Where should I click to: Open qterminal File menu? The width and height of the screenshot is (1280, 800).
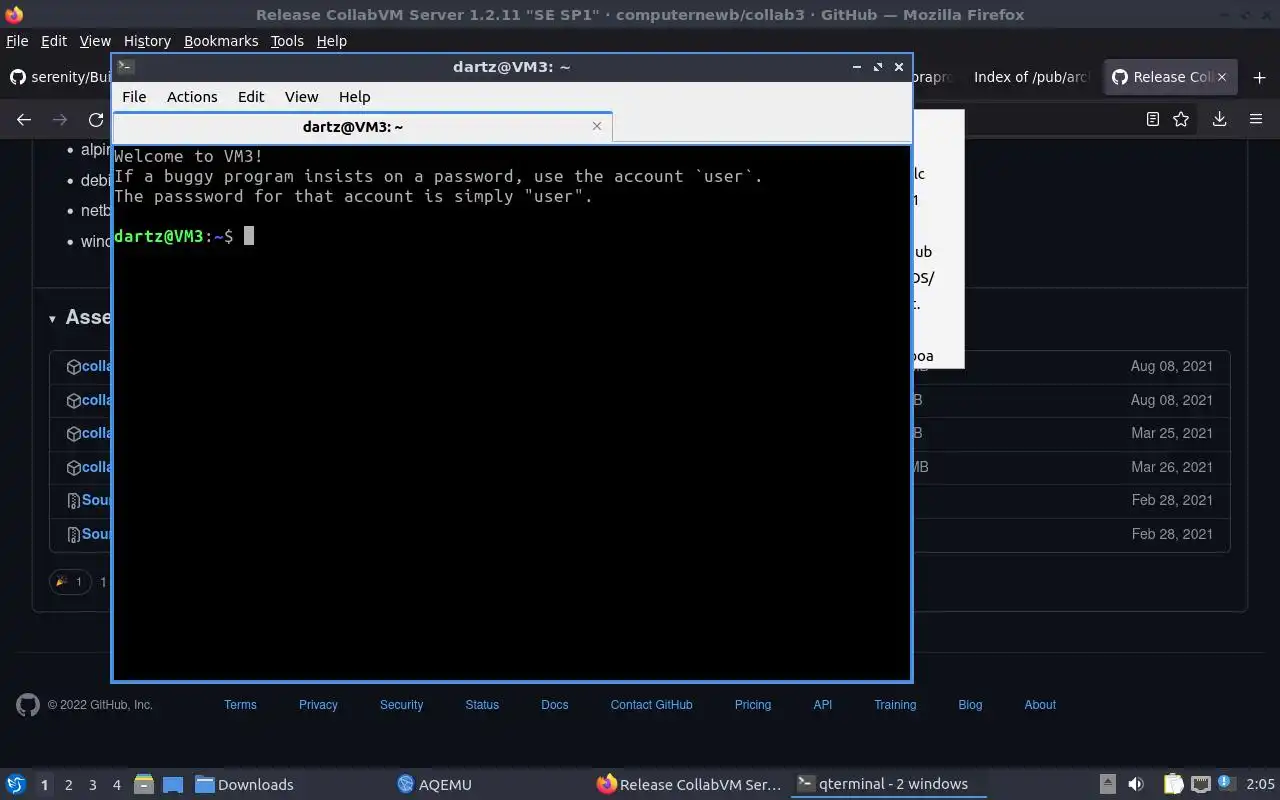(x=134, y=97)
